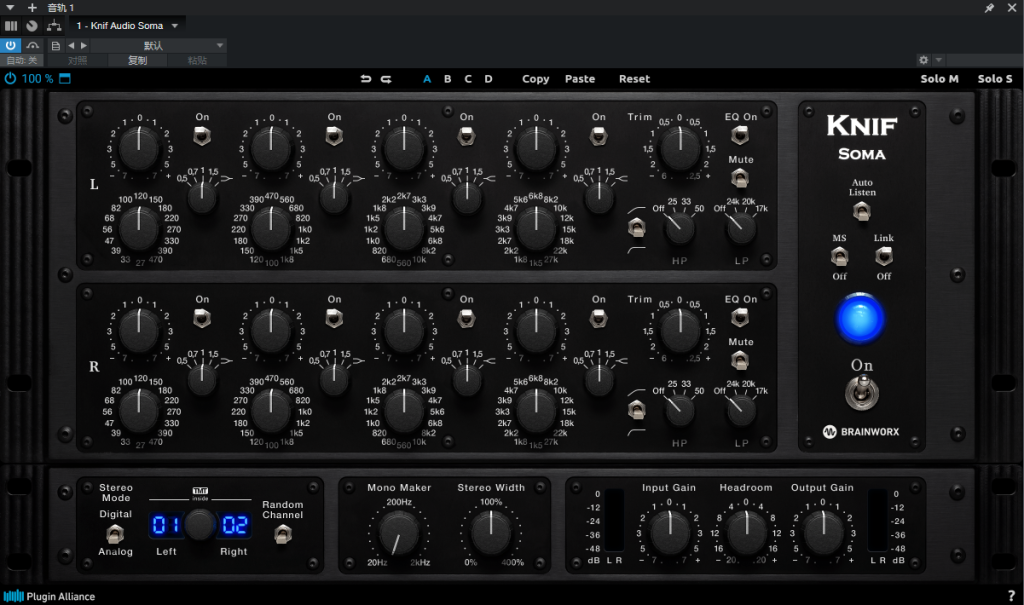Click the 对照 compare button
Viewport: 1024px width, 605px height.
click(x=77, y=61)
